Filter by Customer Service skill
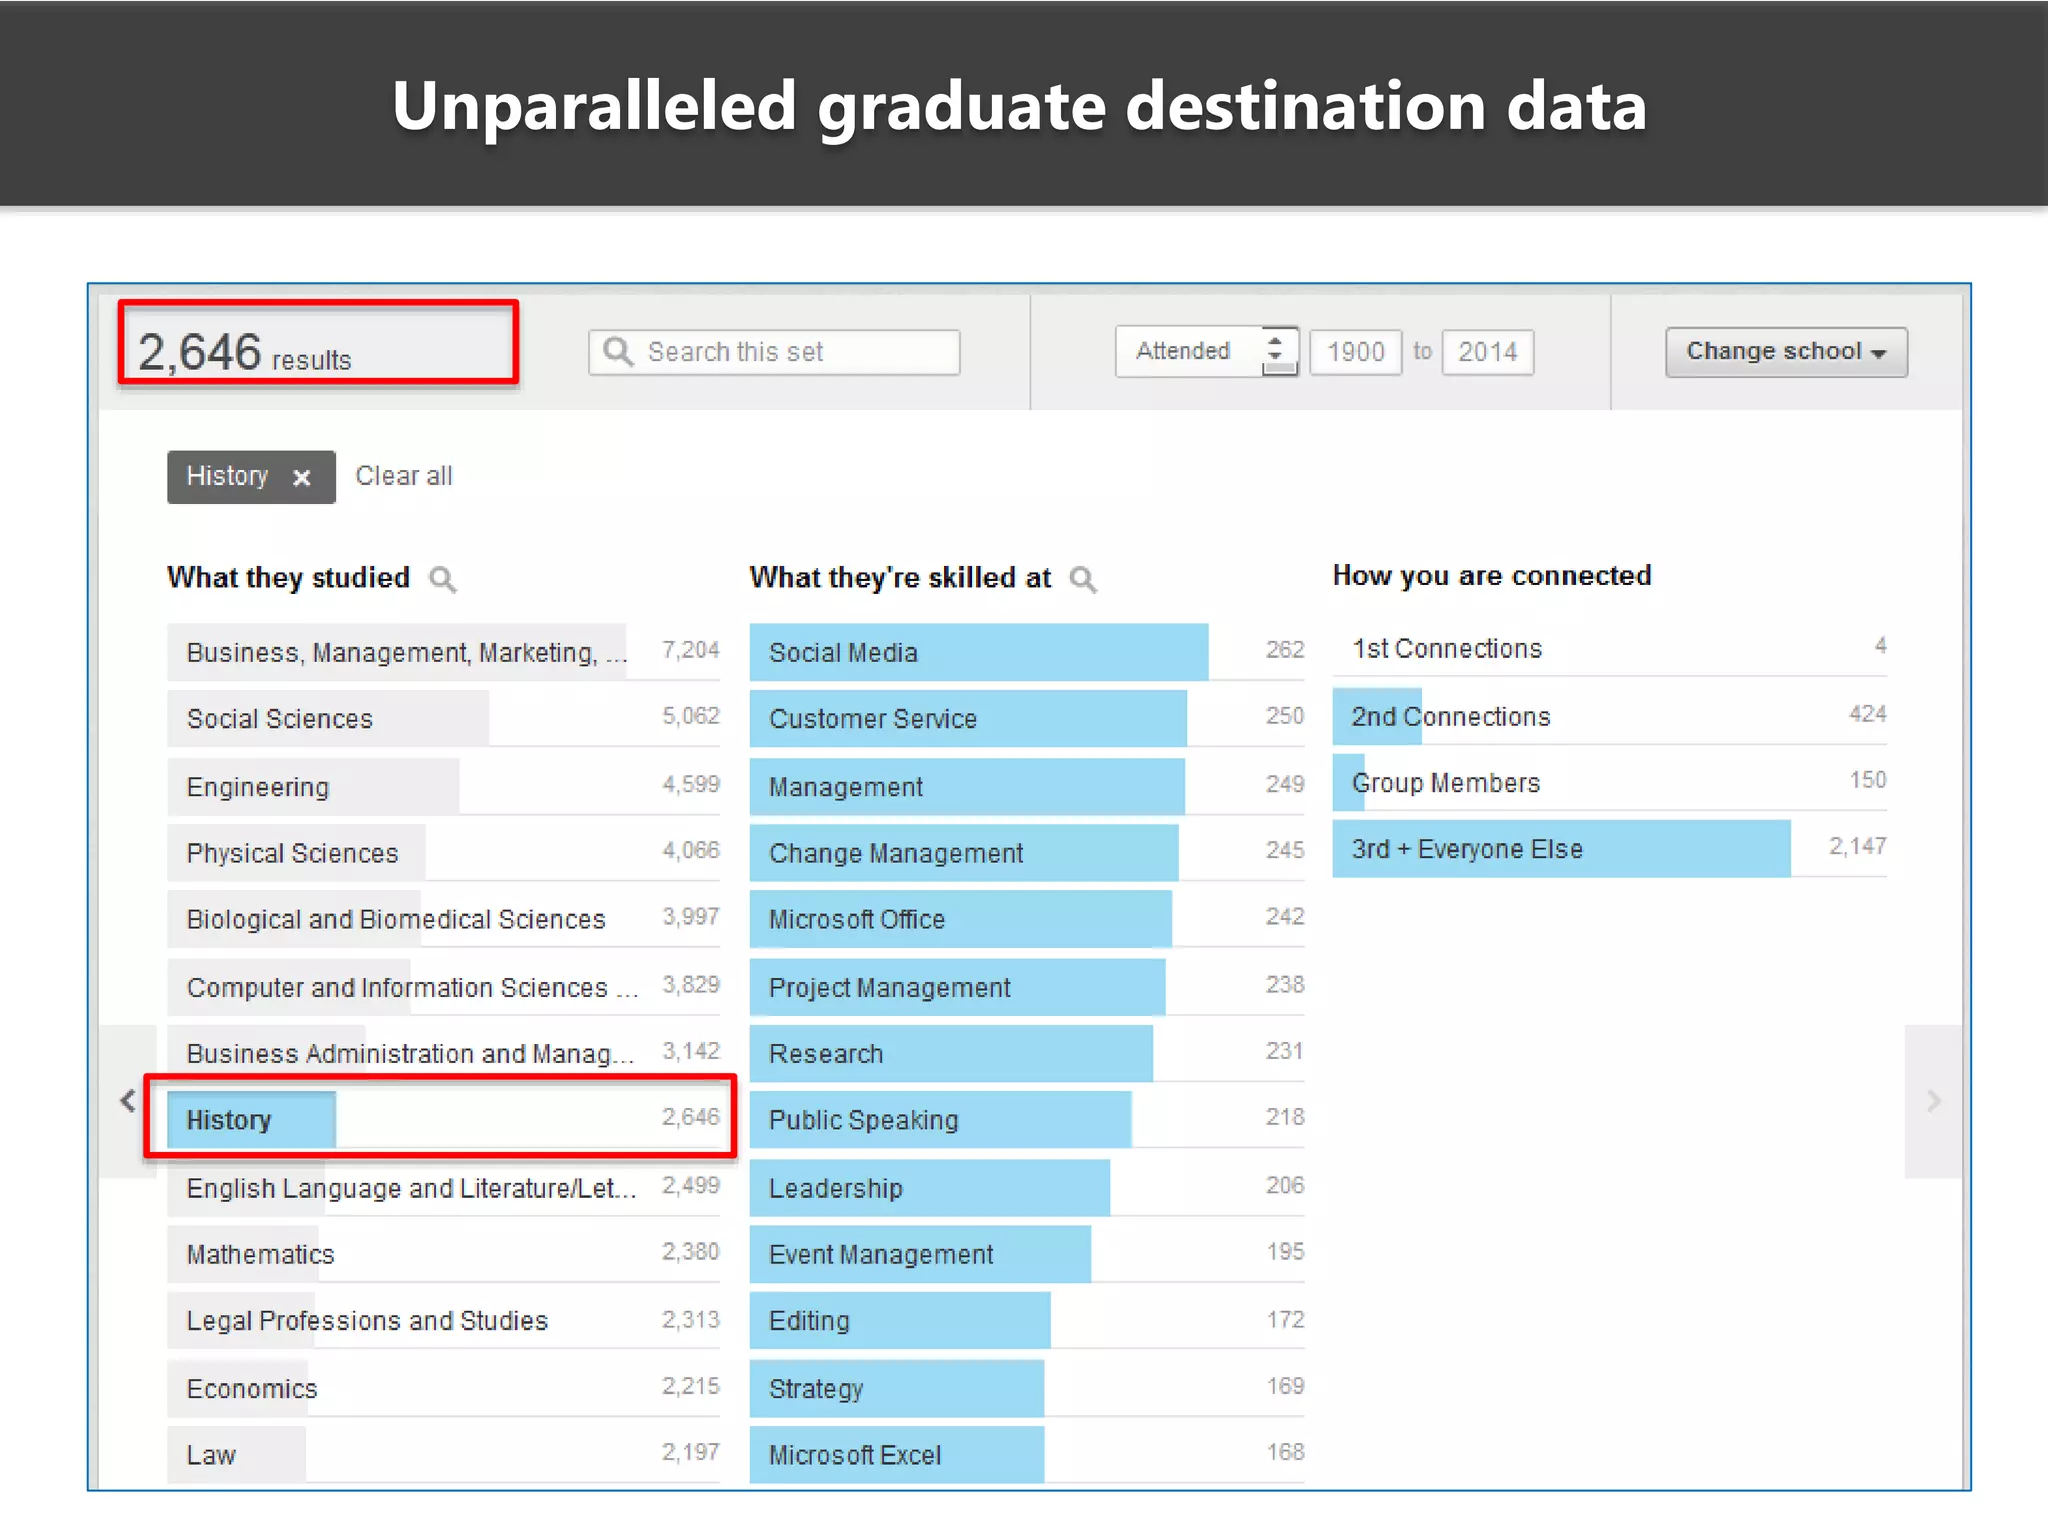Viewport: 2048px width, 1536px height. pos(1027,718)
